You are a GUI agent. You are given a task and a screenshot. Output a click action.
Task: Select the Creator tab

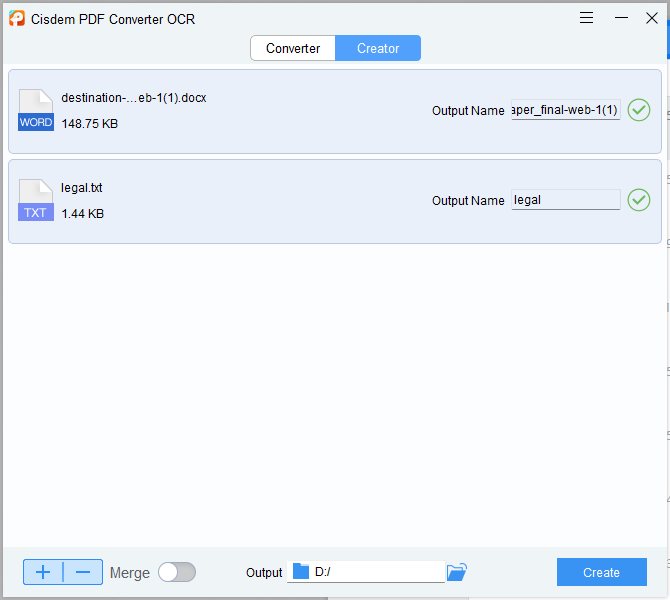[x=378, y=48]
